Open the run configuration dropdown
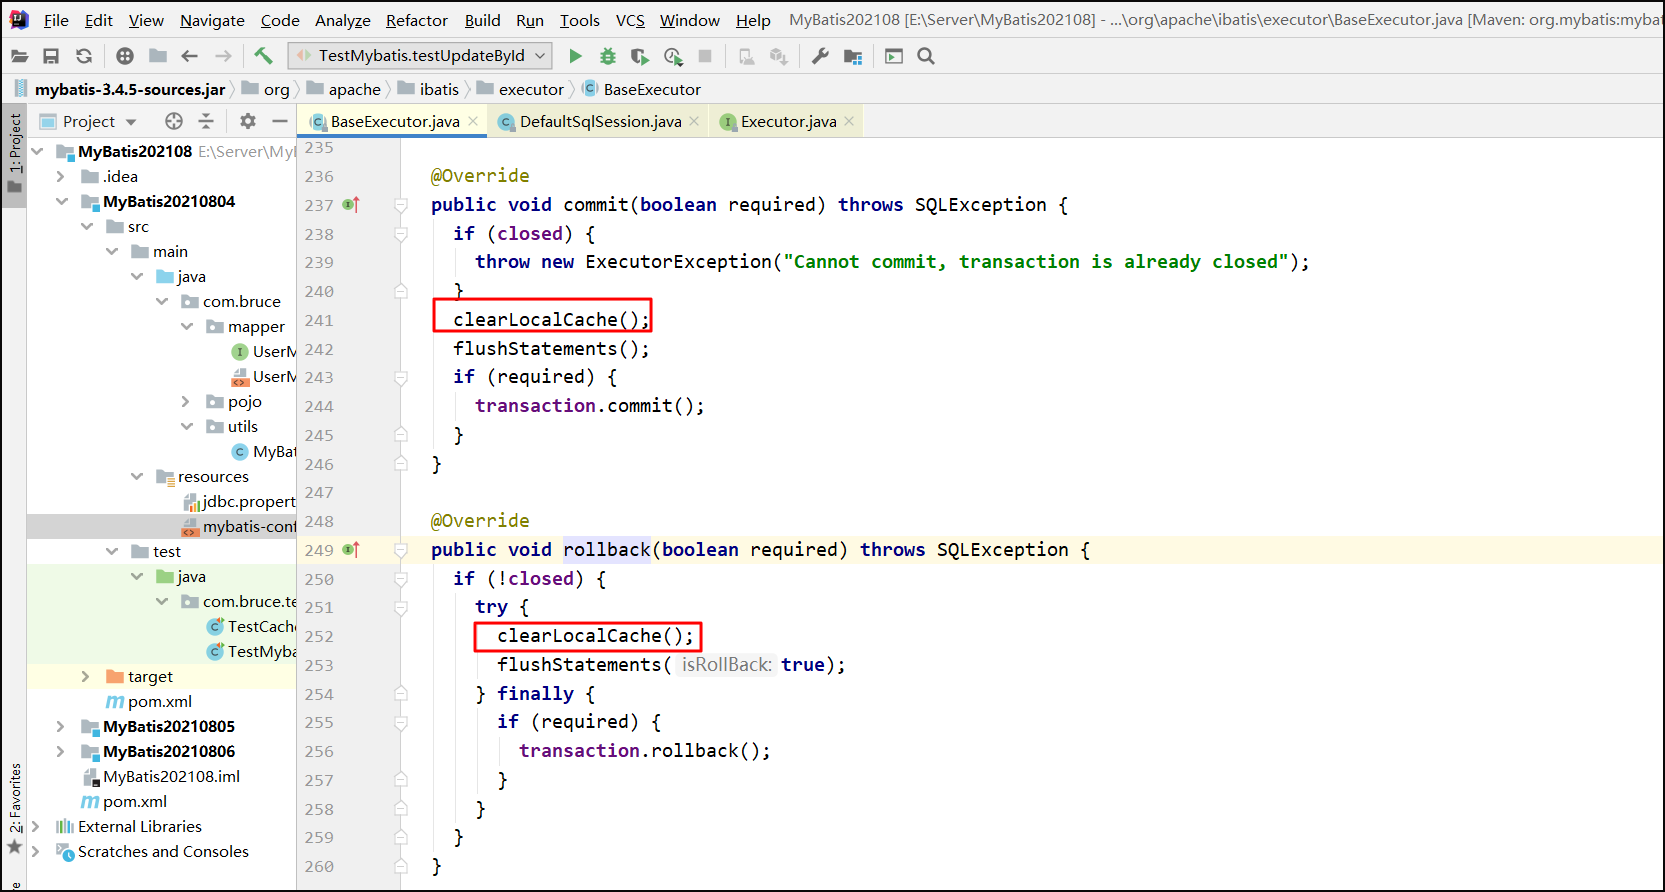Screen dimensions: 1665x892 point(420,56)
